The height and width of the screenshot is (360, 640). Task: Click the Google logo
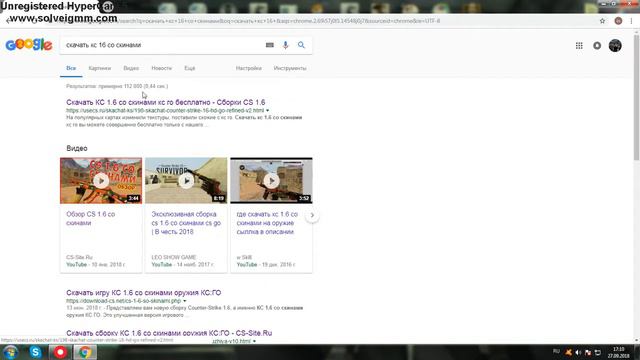point(29,45)
